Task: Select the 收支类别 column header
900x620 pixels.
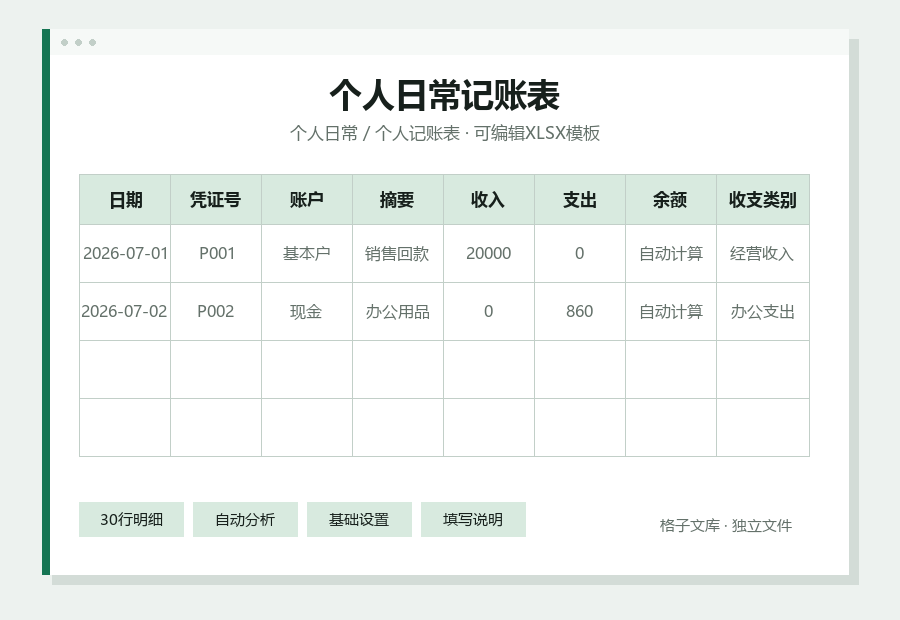Action: [763, 200]
